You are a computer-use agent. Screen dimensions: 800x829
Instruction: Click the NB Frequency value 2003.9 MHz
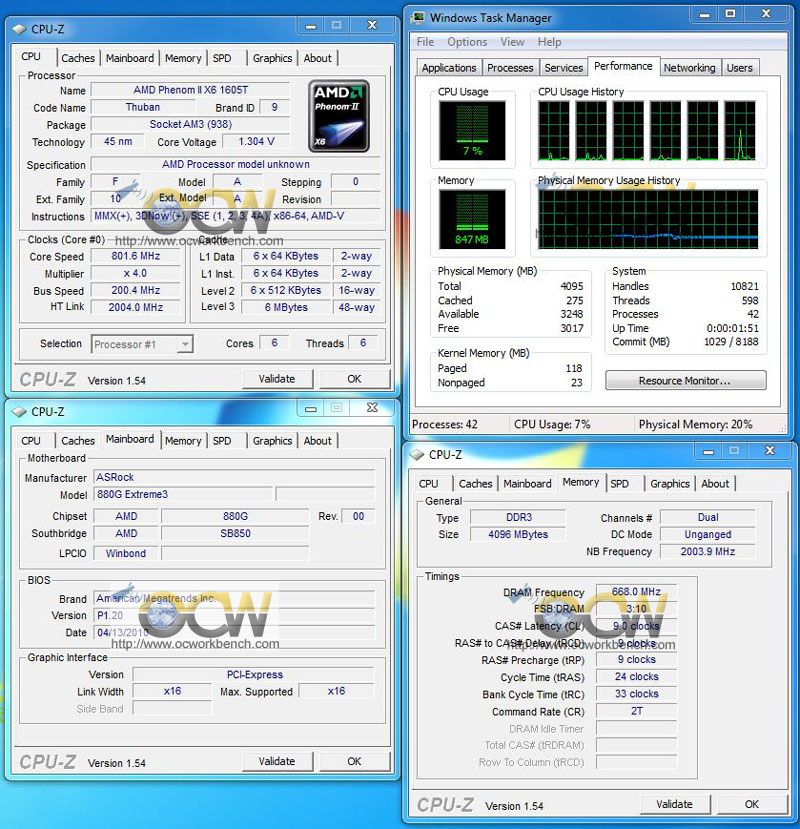point(707,551)
